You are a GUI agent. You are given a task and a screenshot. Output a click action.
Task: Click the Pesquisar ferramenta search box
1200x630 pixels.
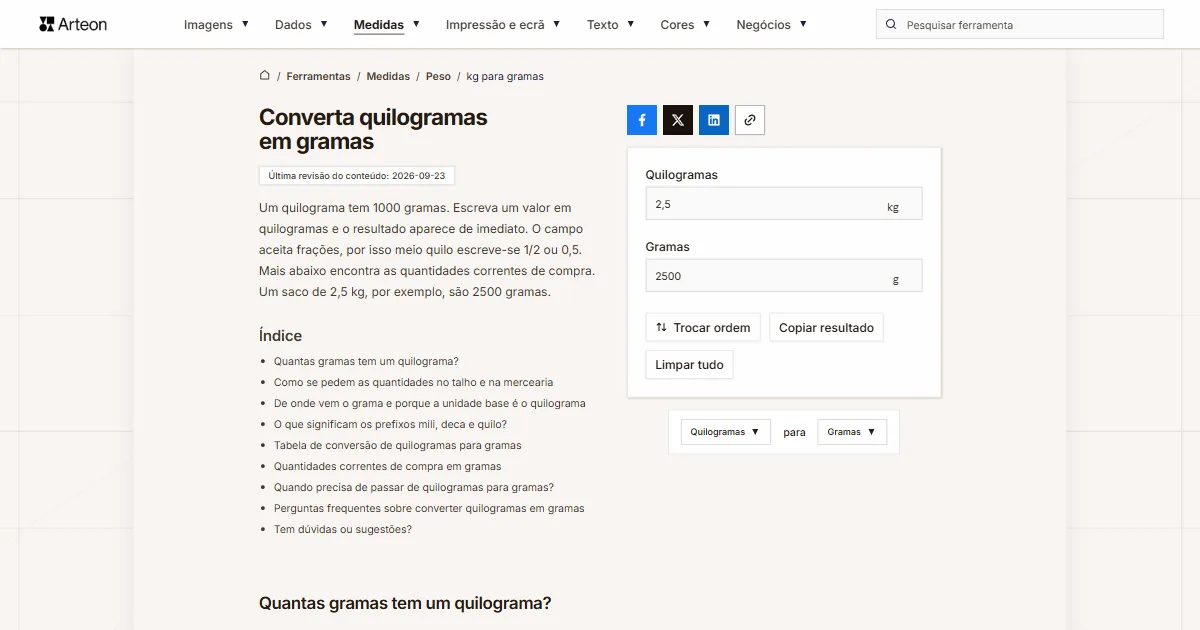tap(1020, 25)
